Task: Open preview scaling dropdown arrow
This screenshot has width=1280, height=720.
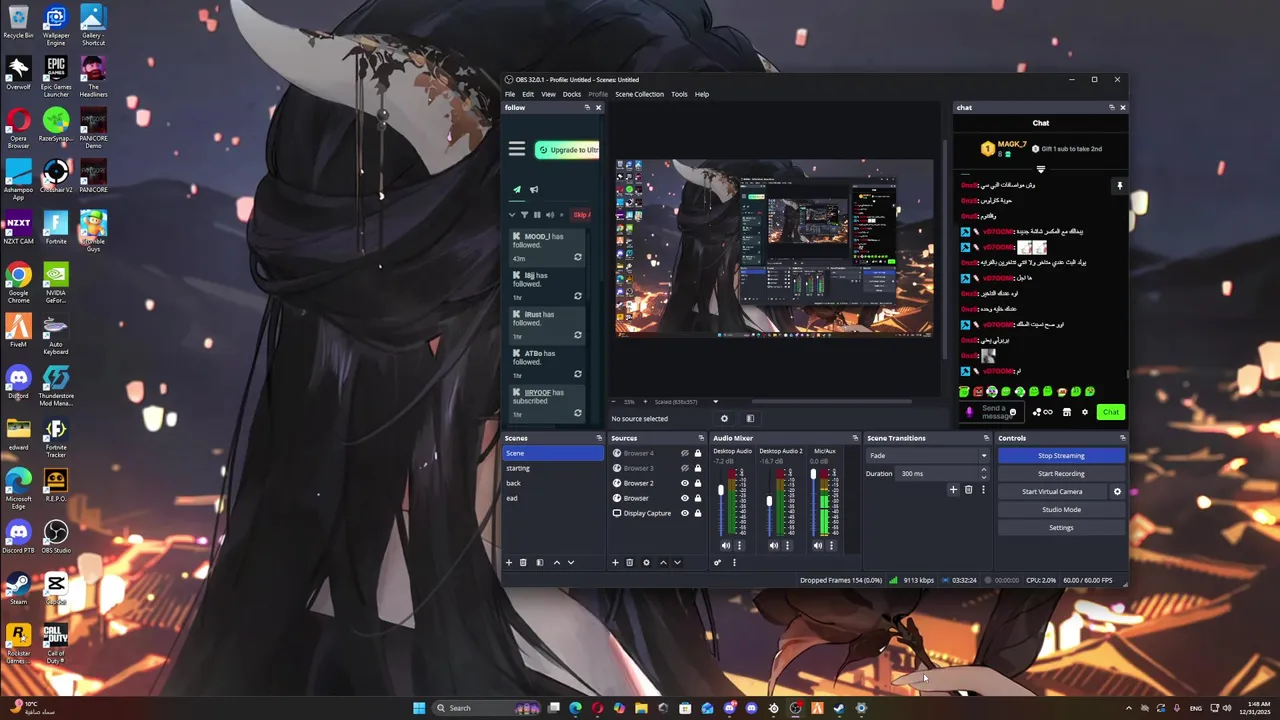Action: coord(715,402)
